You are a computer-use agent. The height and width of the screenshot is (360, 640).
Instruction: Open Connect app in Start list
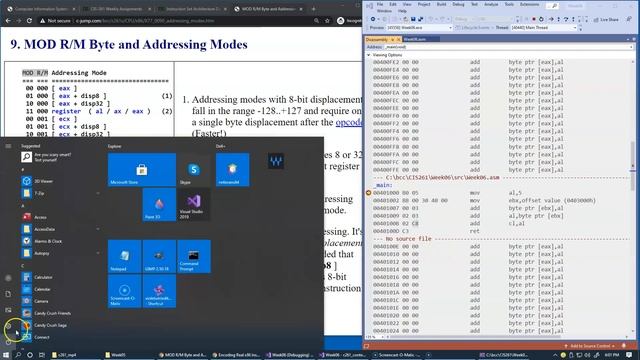[x=59, y=337]
